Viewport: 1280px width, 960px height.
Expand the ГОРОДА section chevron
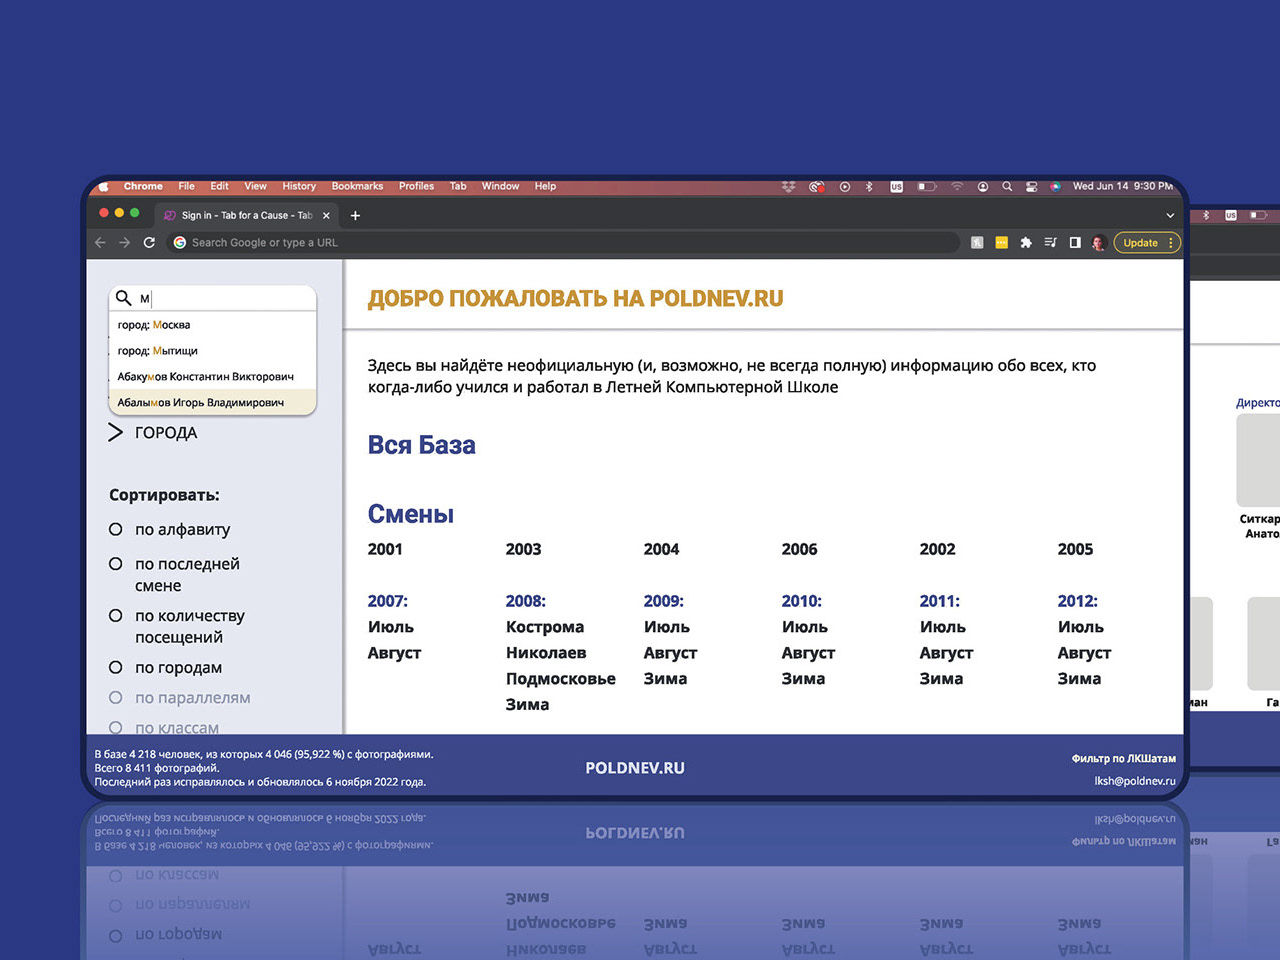click(x=116, y=432)
